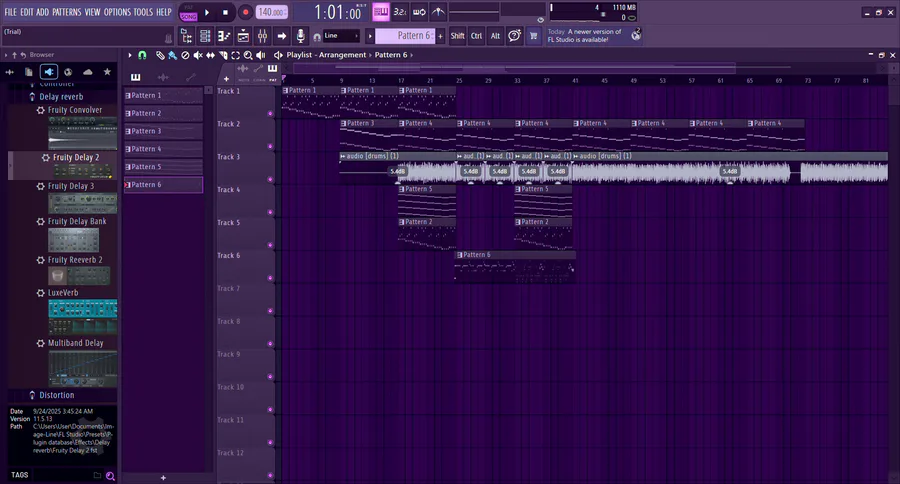Viewport: 900px width, 484px height.
Task: Add new pattern with plus button
Action: pyautogui.click(x=440, y=36)
